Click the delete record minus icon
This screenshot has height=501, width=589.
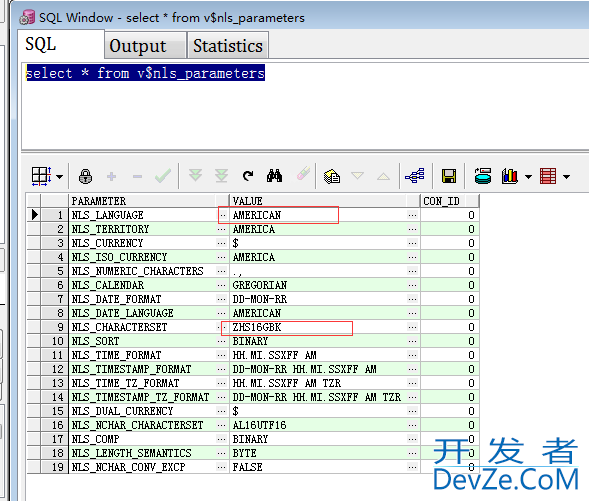pyautogui.click(x=137, y=177)
